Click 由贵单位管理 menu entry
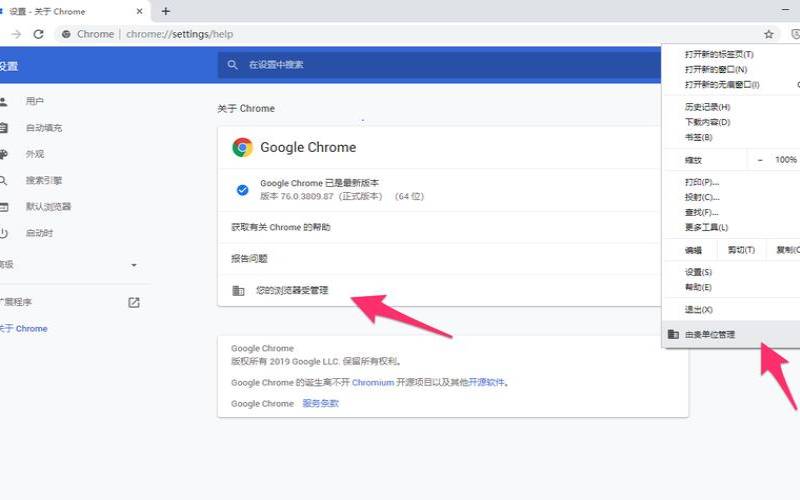This screenshot has width=800, height=500. coord(733,334)
